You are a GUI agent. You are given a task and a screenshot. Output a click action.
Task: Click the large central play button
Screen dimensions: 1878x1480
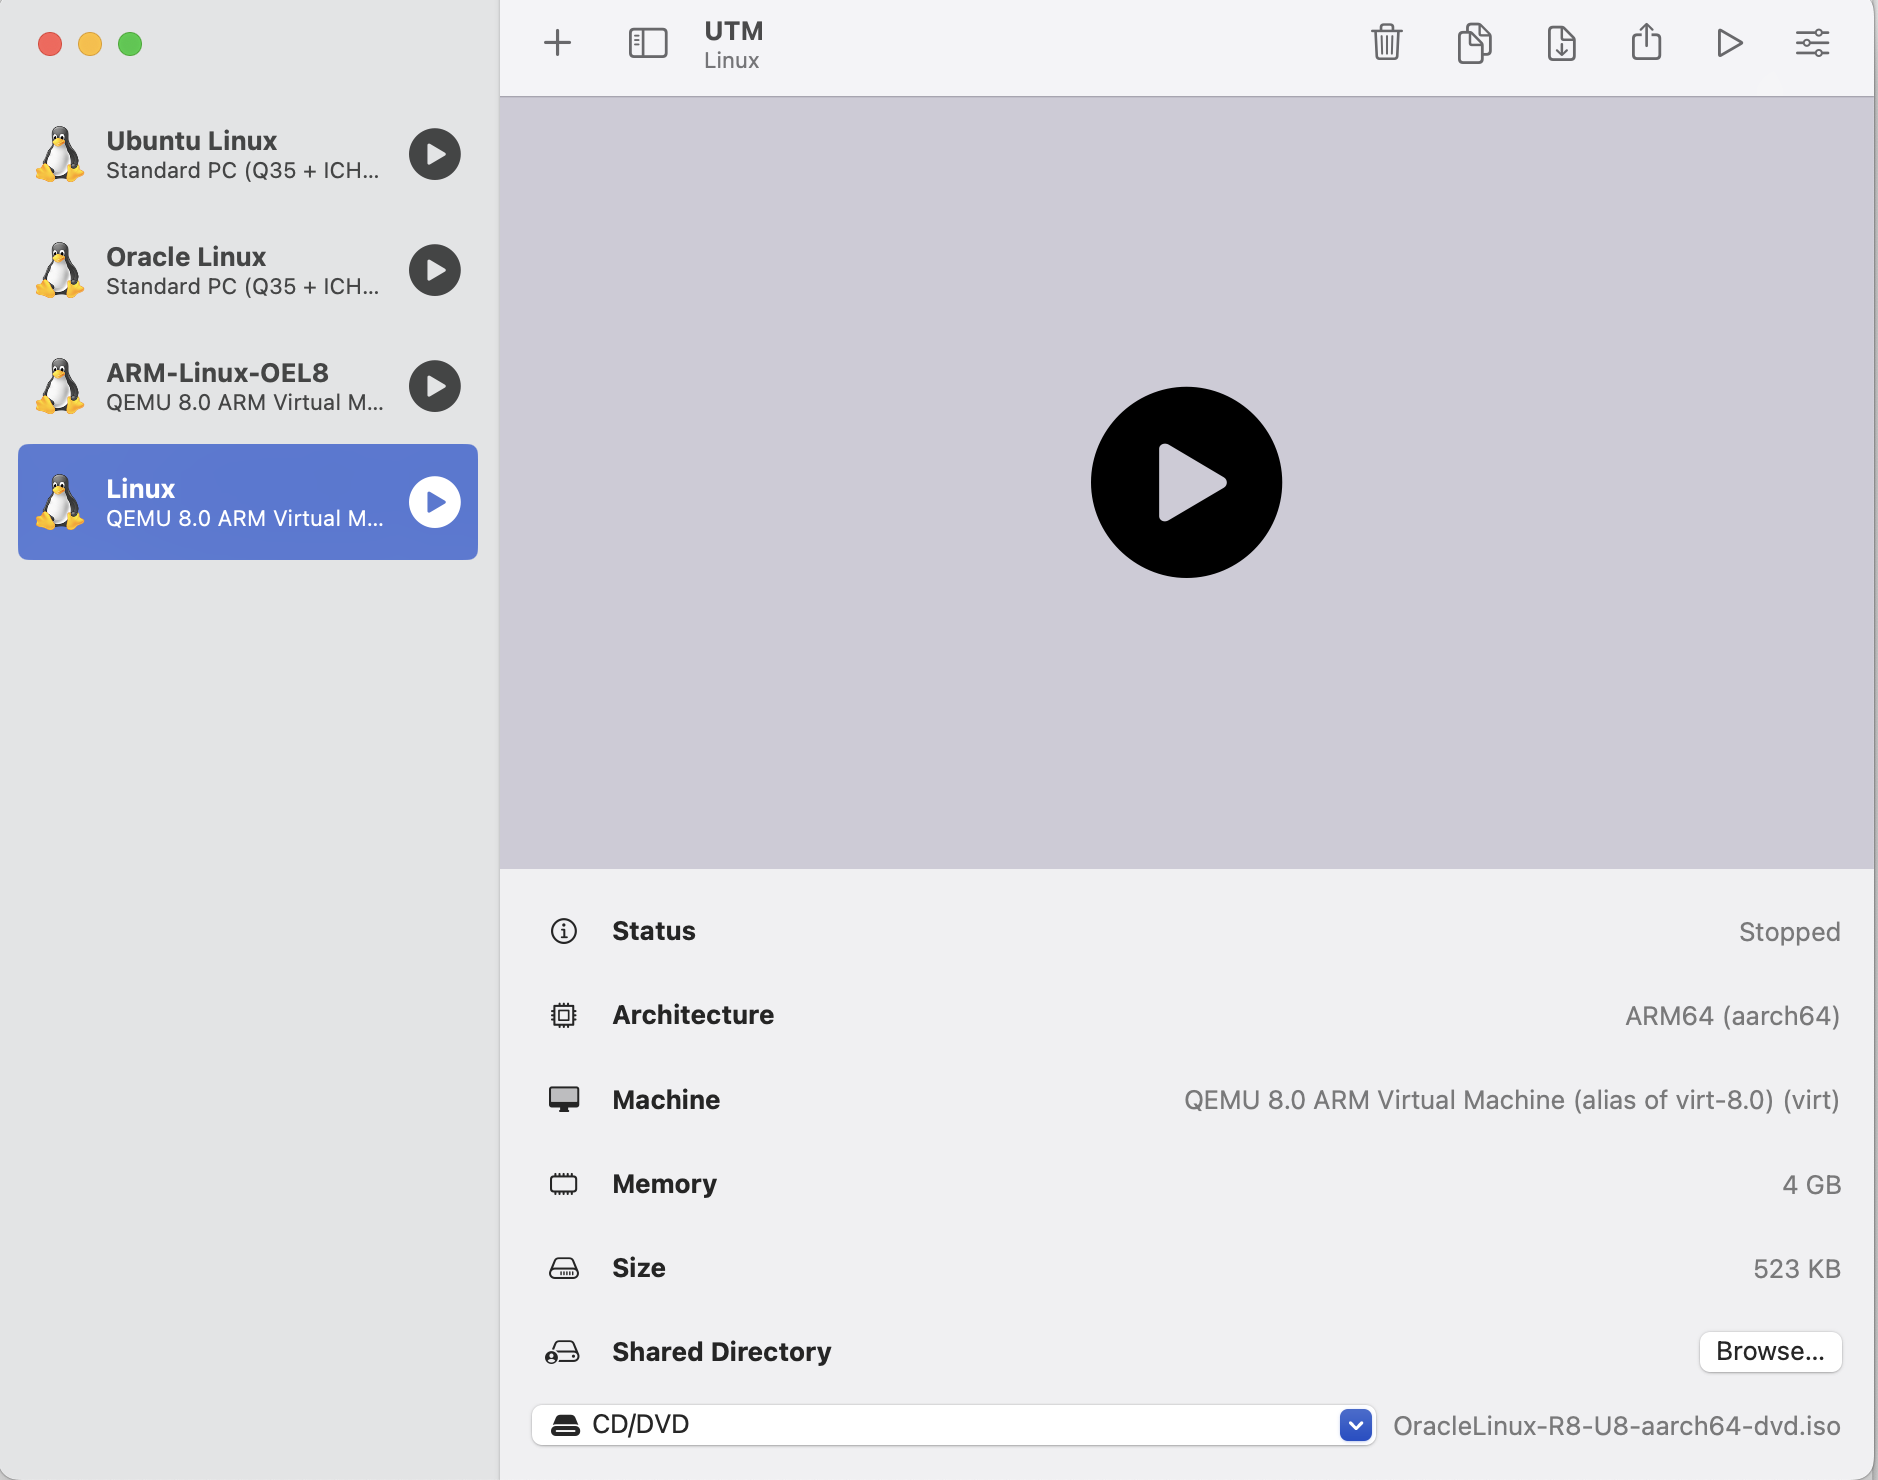tap(1186, 482)
